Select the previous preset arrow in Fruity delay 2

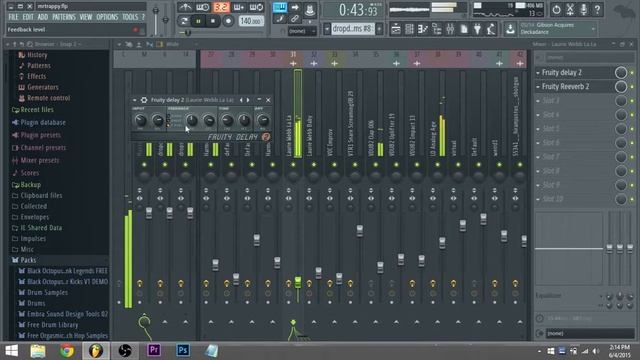click(x=241, y=100)
